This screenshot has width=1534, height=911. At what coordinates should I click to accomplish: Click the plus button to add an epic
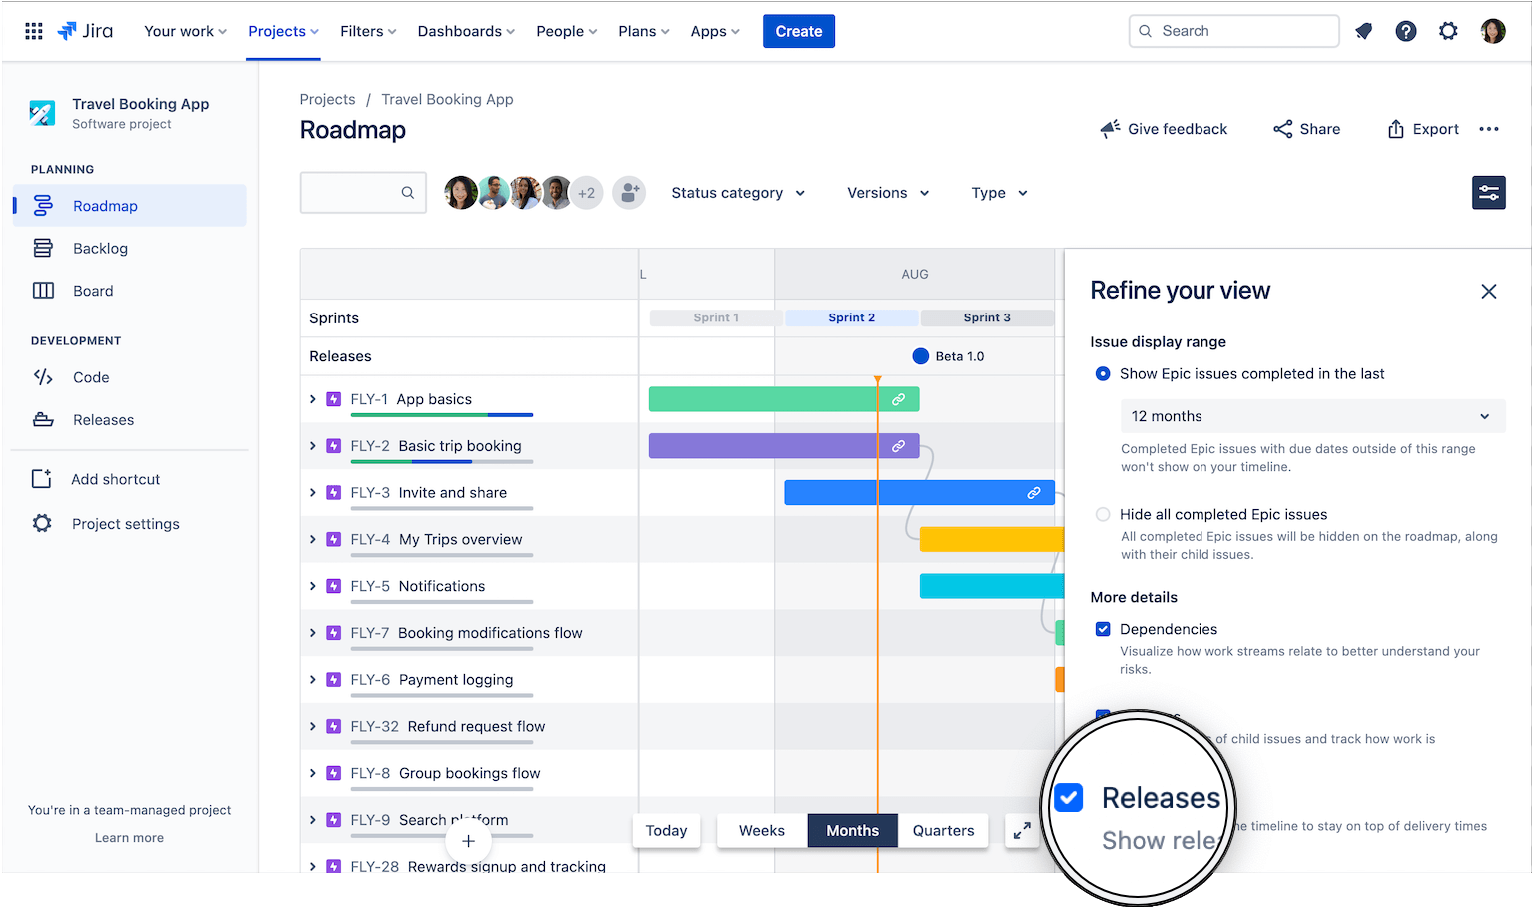[468, 841]
